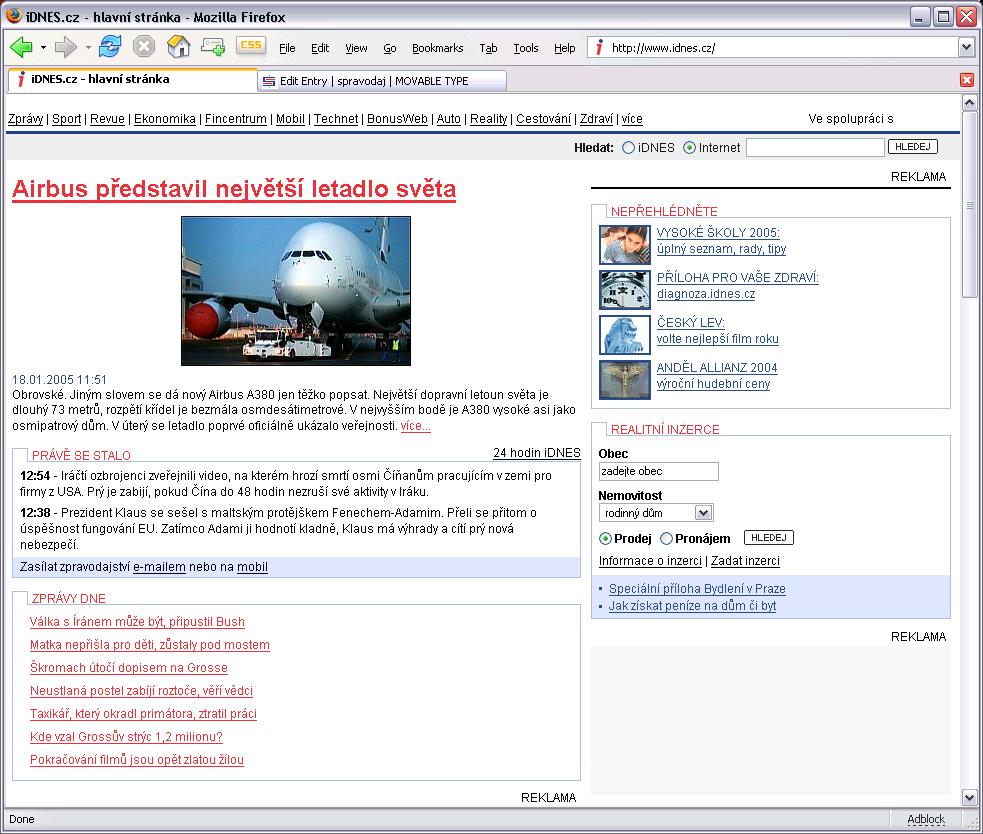Click the scrollbar down arrow
The height and width of the screenshot is (834, 983).
tap(969, 798)
